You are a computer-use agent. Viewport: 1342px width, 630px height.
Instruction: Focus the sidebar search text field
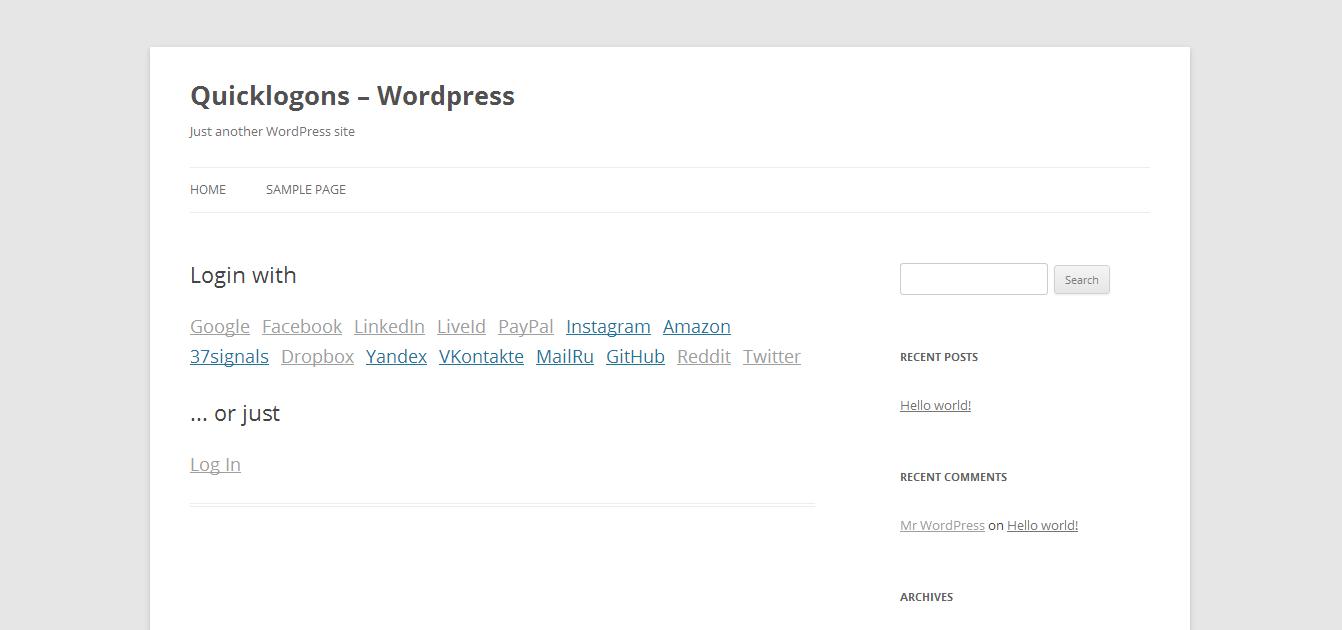pos(974,279)
